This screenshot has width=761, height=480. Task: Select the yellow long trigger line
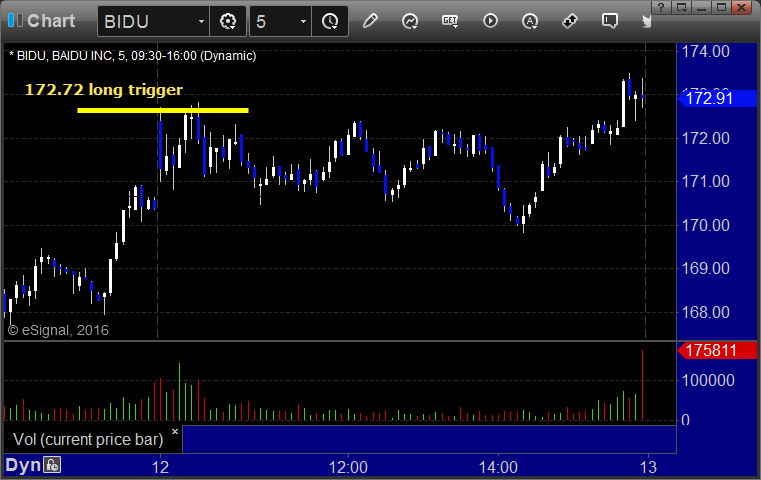(163, 111)
